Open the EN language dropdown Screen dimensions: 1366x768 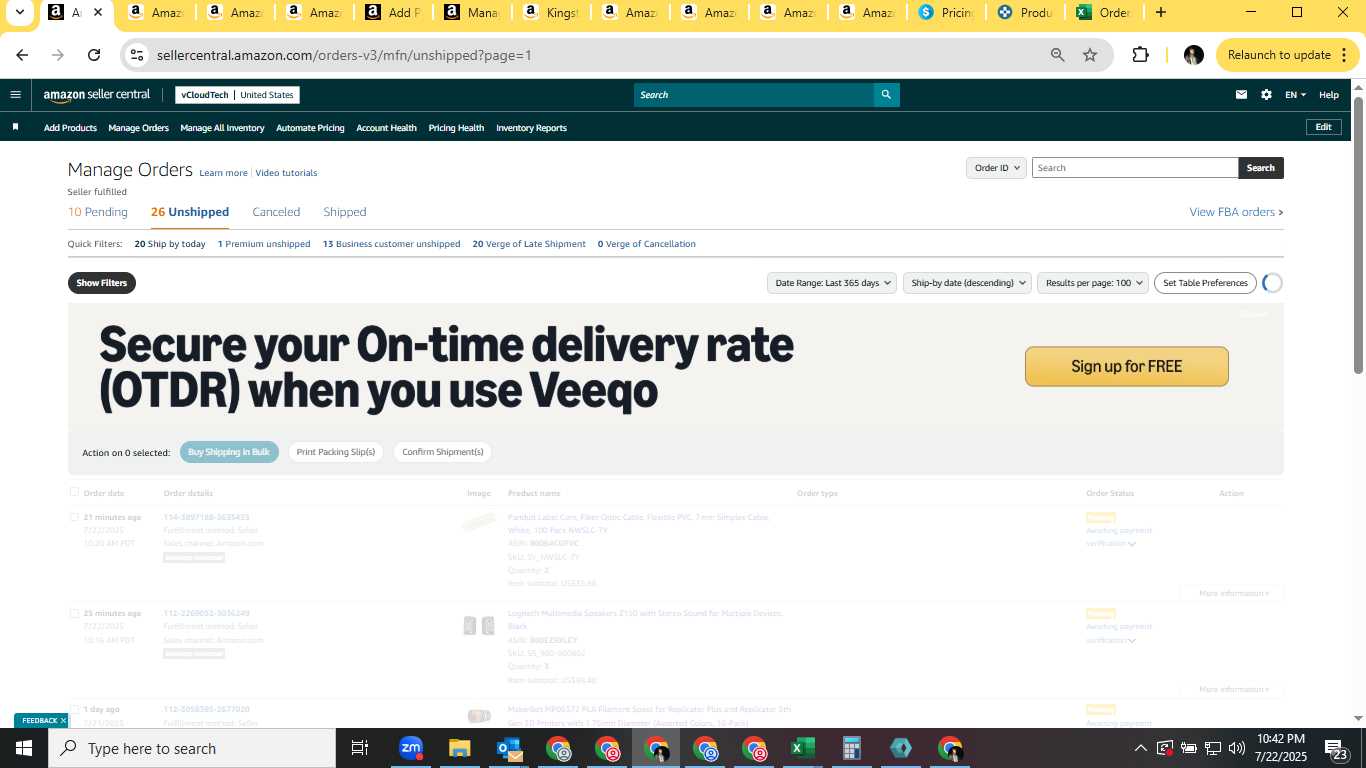(1295, 95)
